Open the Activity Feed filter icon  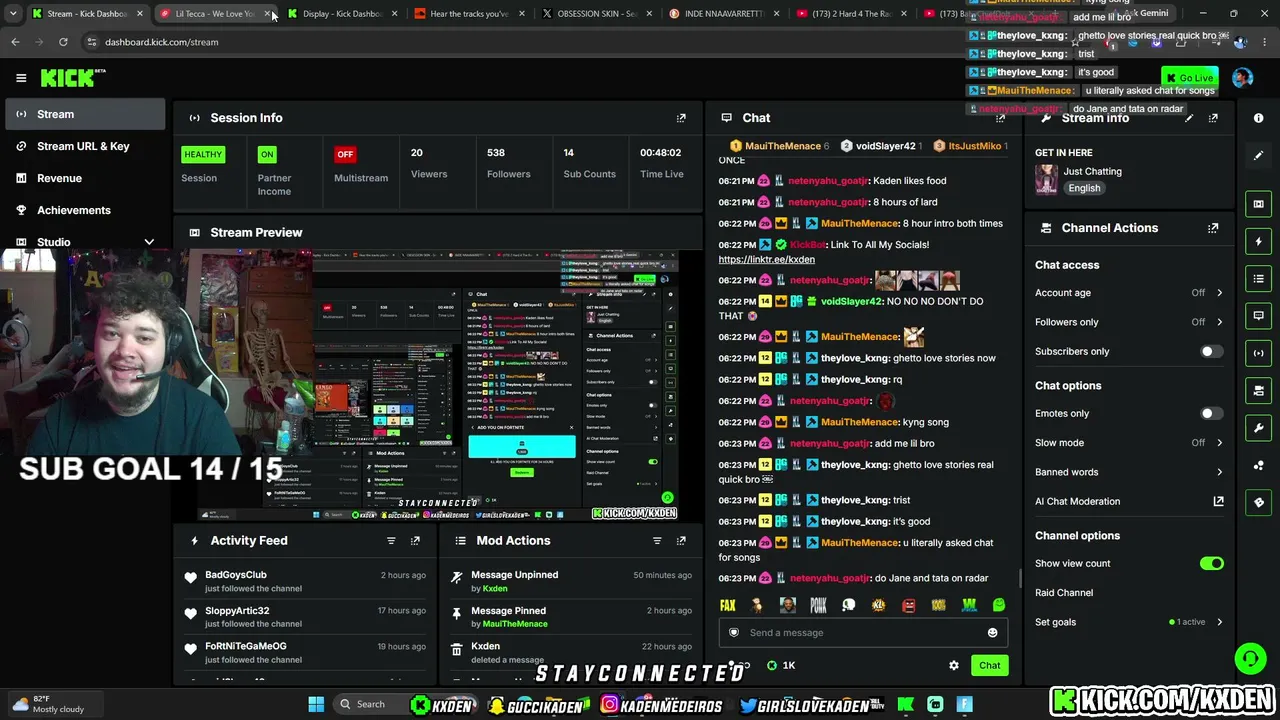click(x=391, y=541)
